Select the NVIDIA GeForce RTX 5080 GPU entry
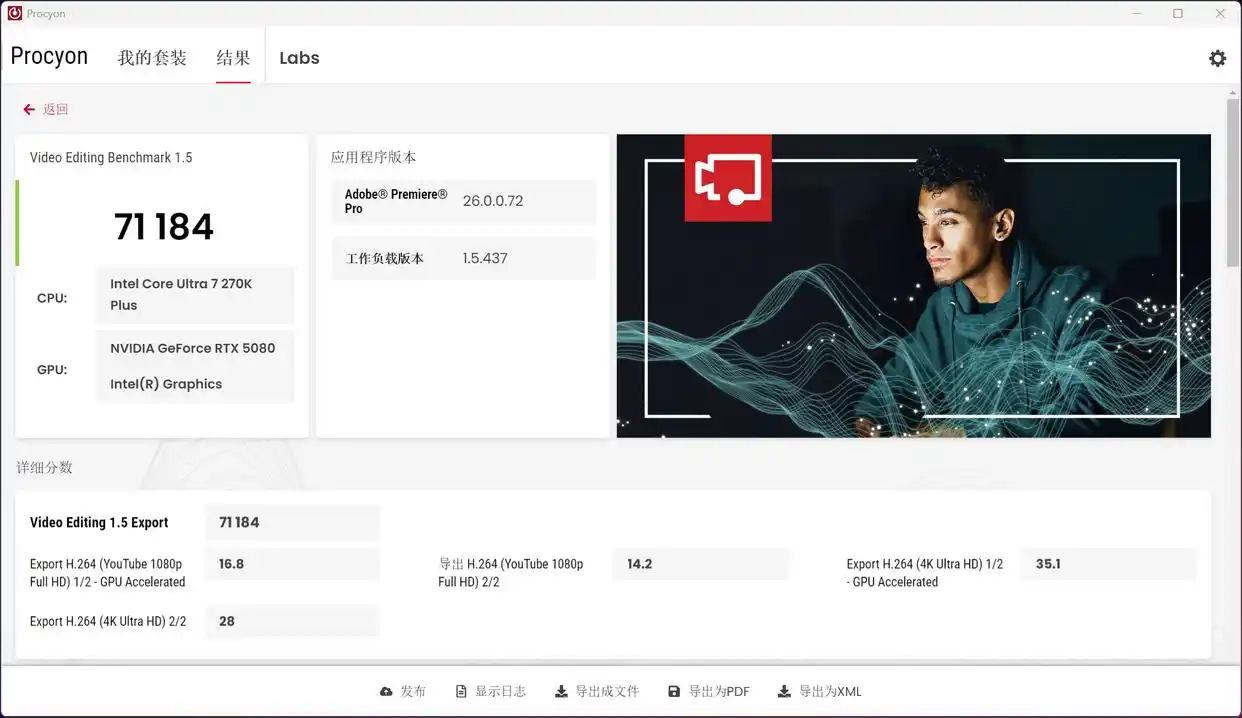 193,348
